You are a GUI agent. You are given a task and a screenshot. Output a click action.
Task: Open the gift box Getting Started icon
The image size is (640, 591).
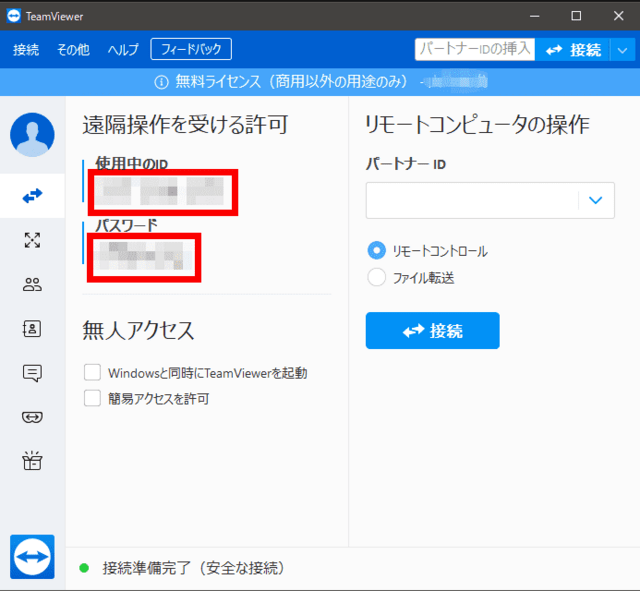(x=32, y=461)
